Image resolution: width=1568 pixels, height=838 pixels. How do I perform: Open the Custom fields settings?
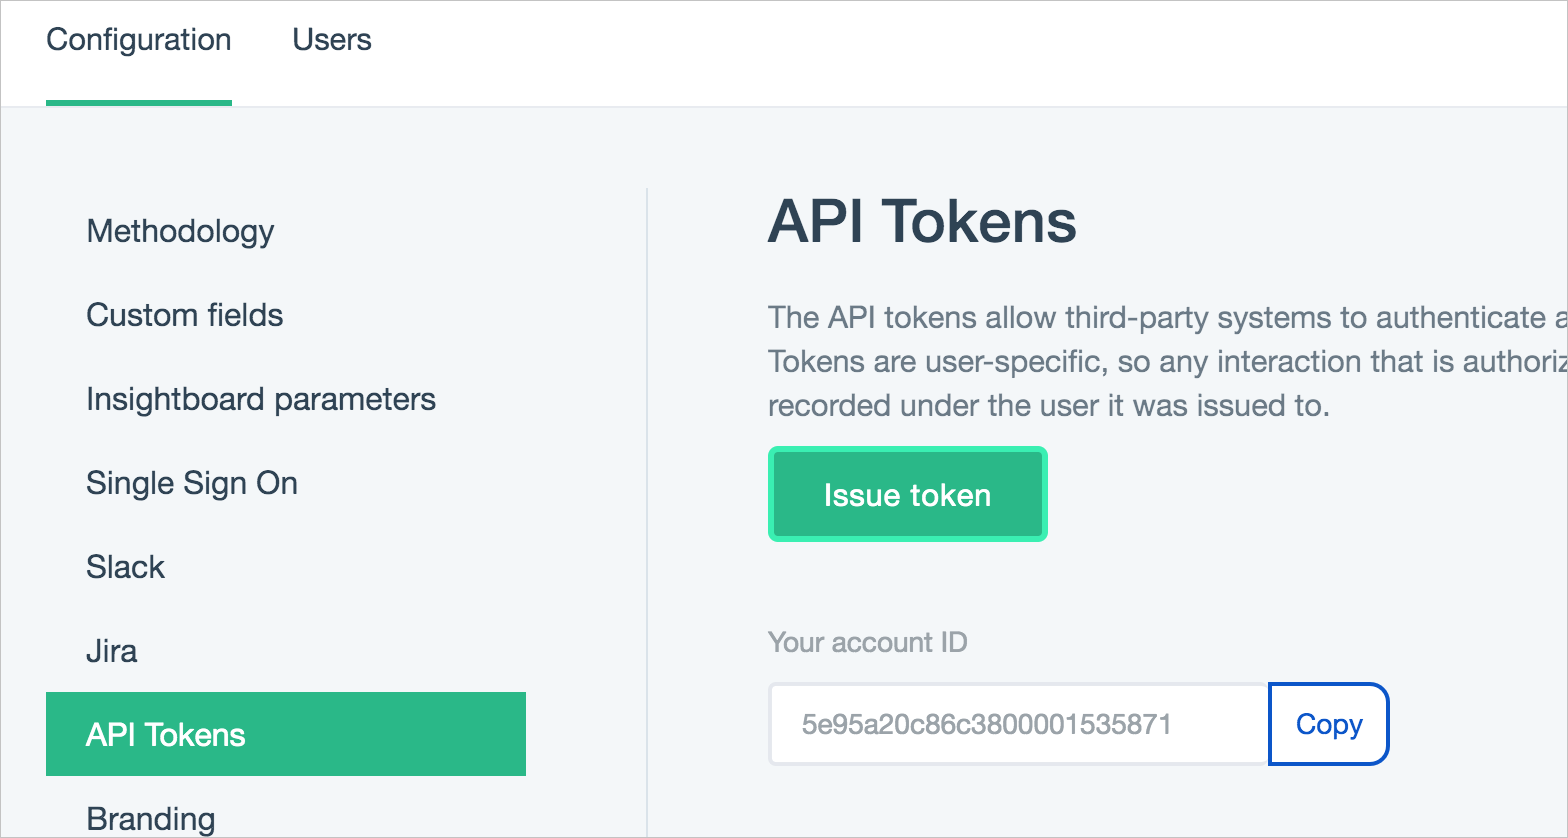[x=185, y=315]
